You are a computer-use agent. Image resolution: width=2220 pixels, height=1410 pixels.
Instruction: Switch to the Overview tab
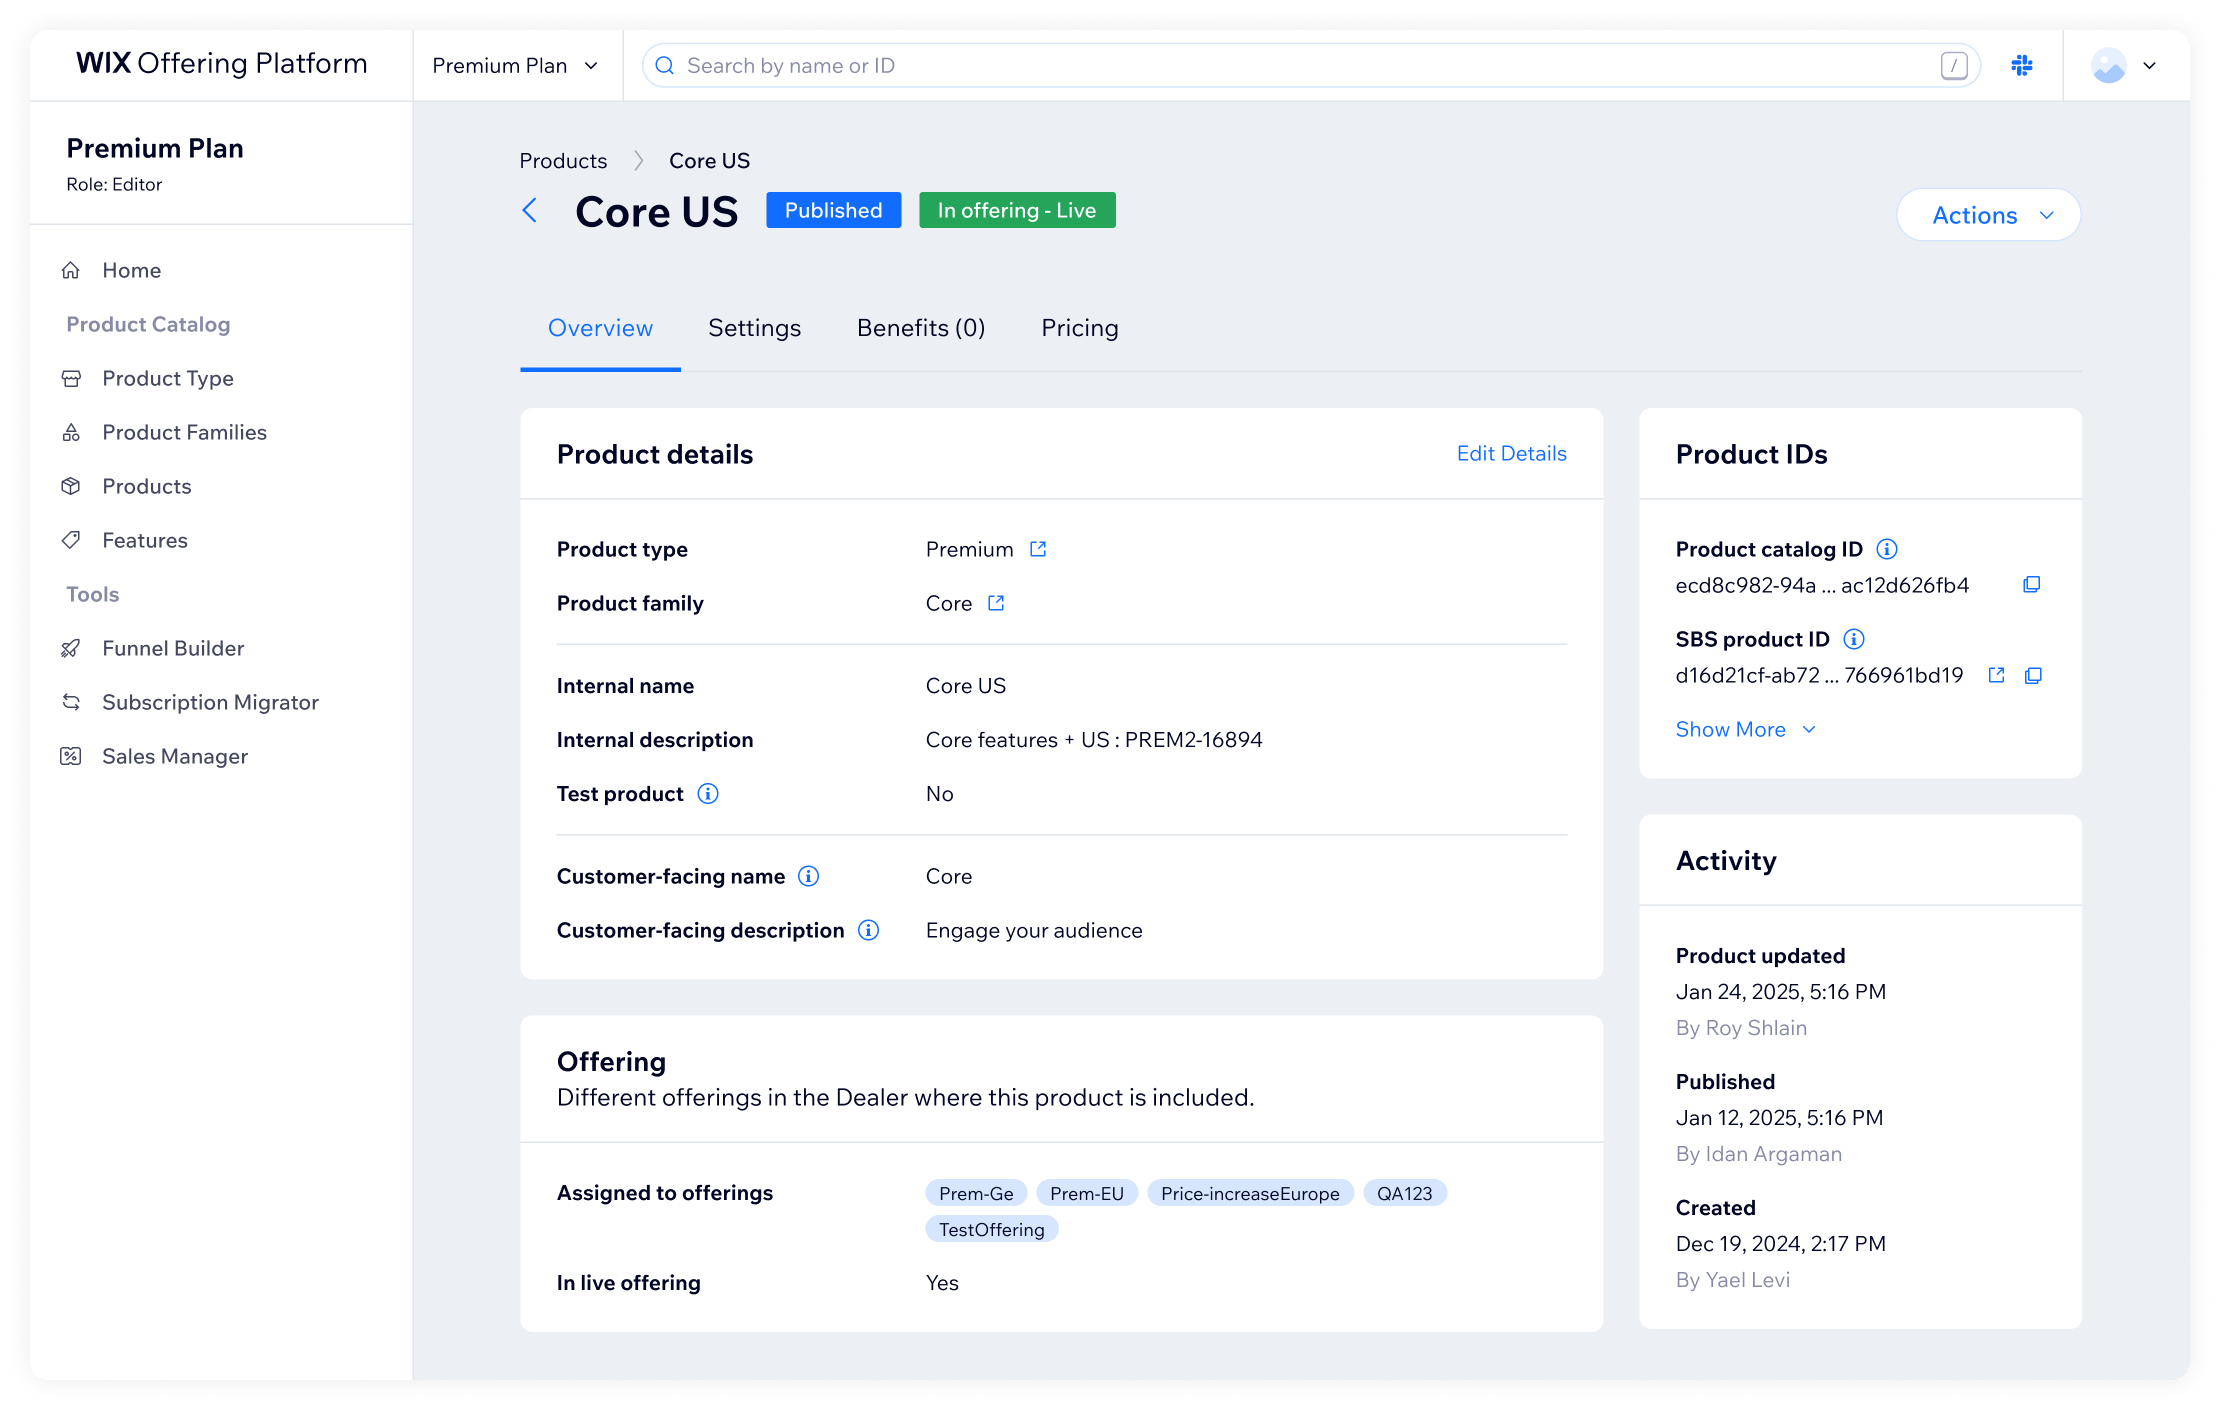(x=600, y=328)
